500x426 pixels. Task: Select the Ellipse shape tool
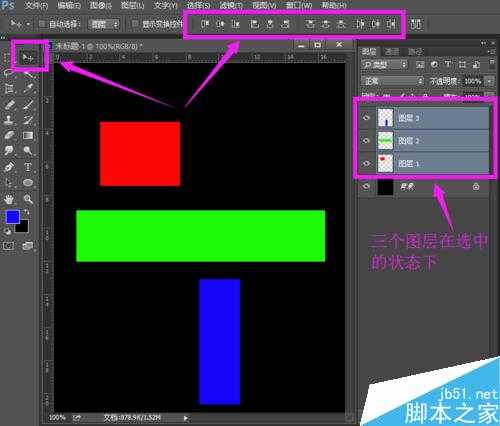click(x=28, y=183)
